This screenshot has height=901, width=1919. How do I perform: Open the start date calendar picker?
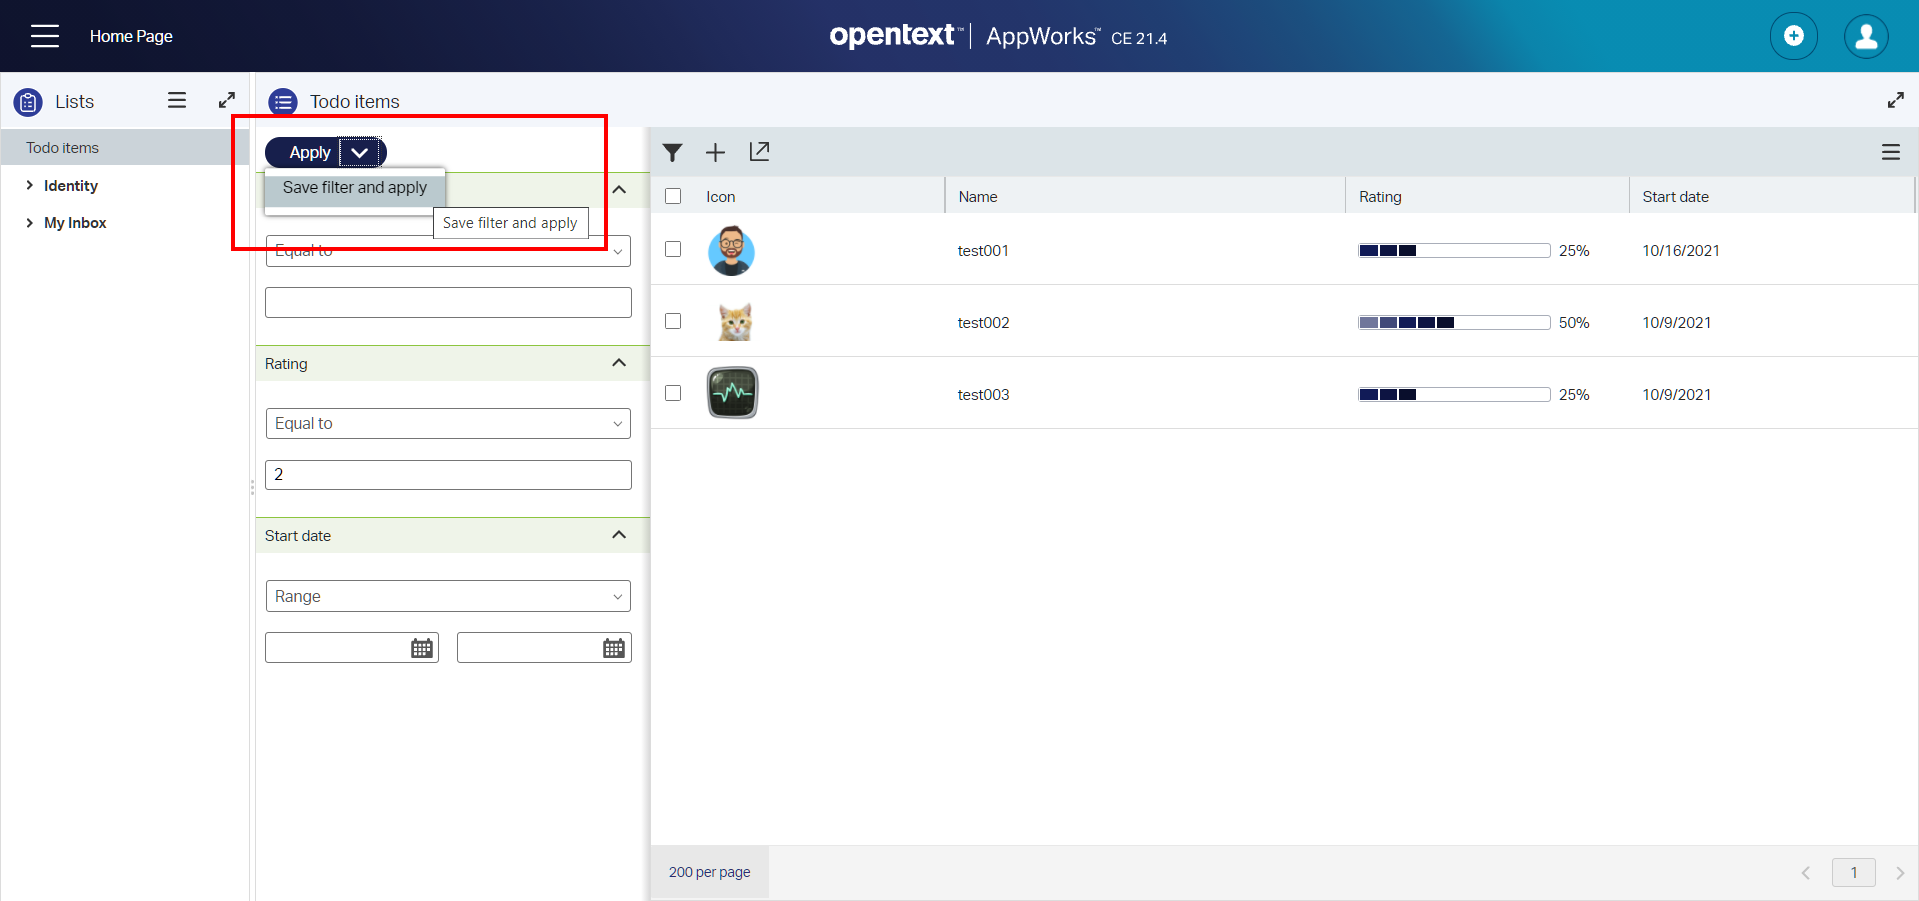coord(422,648)
